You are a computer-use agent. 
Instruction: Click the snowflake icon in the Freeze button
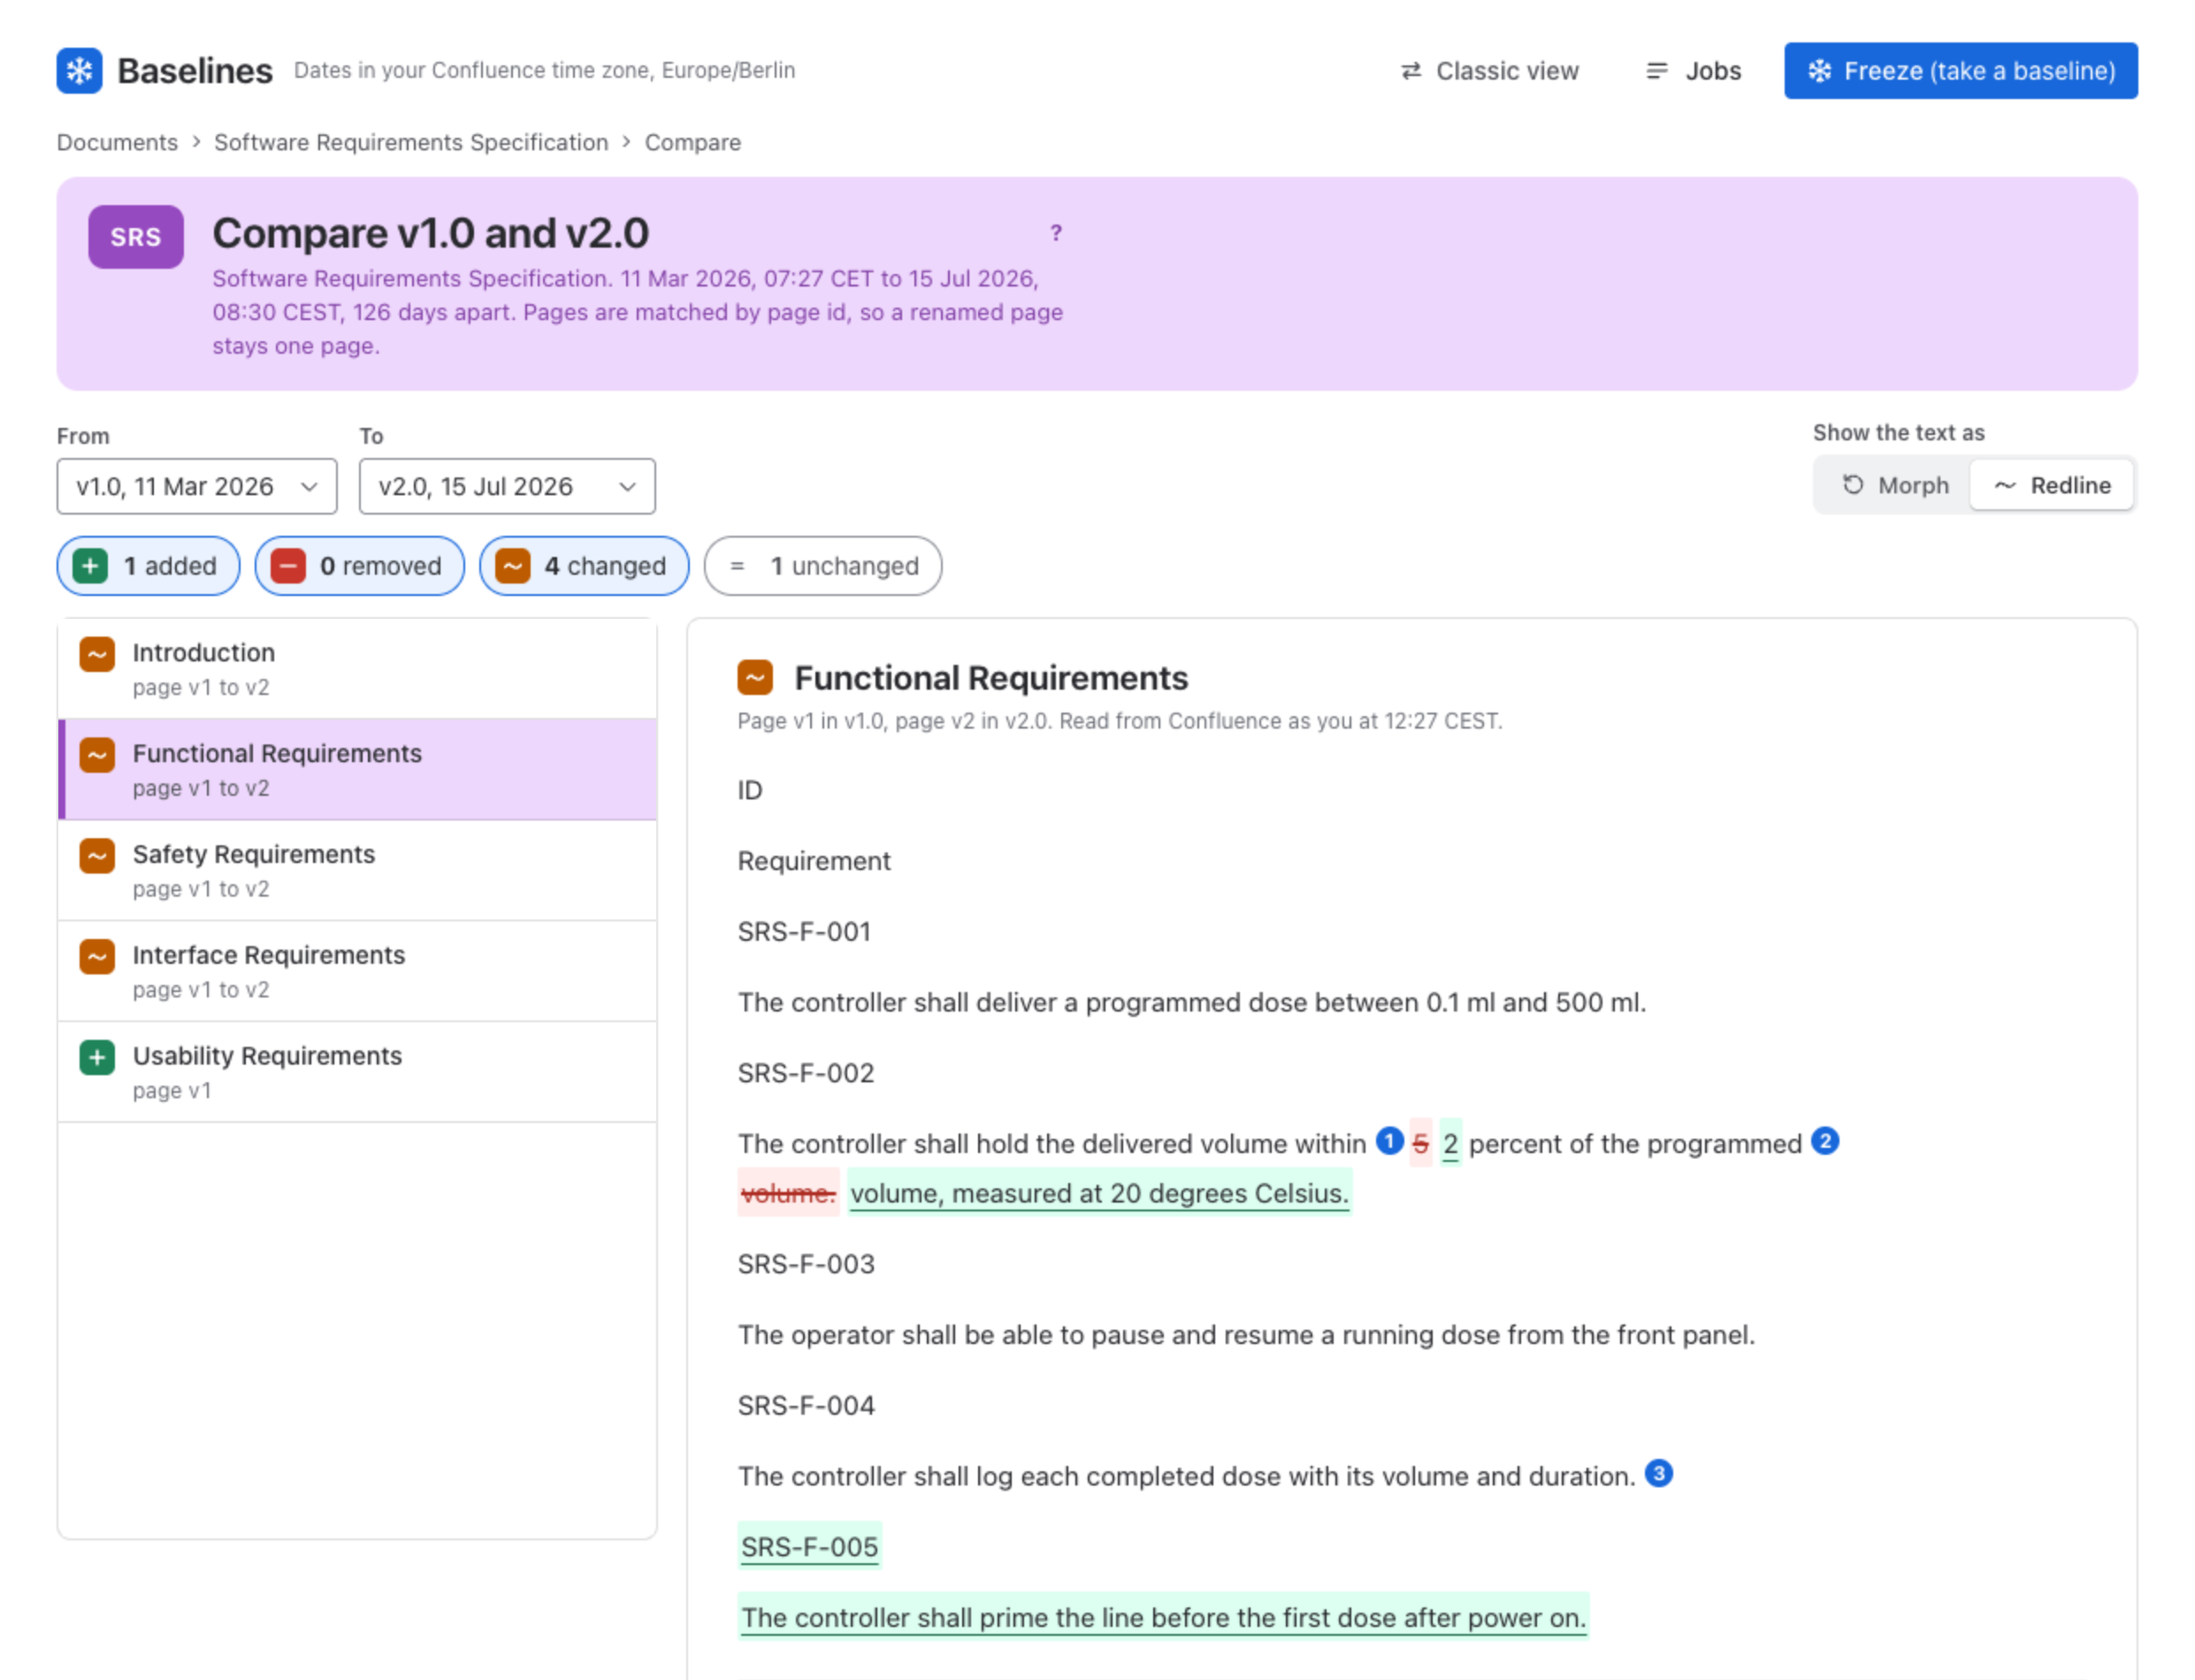coord(1820,71)
